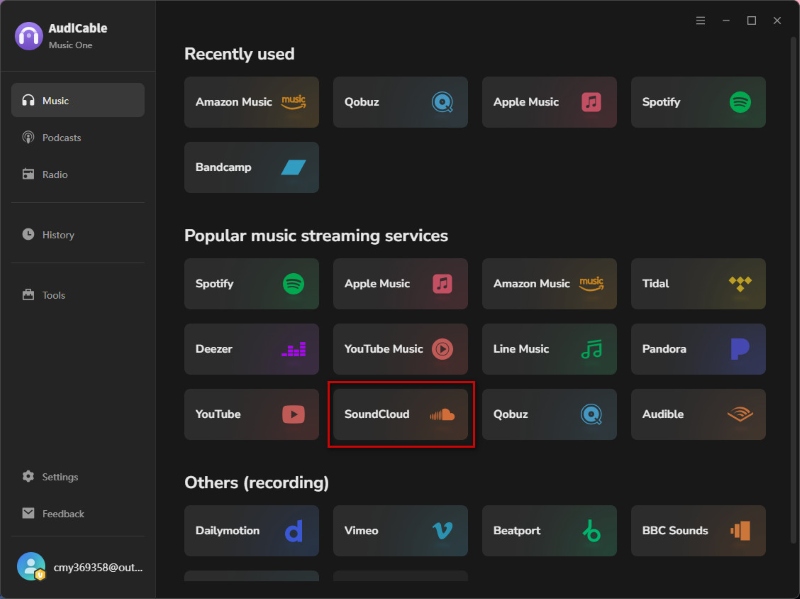
Task: Click the Apple Music icon under Popular services
Action: 442,284
